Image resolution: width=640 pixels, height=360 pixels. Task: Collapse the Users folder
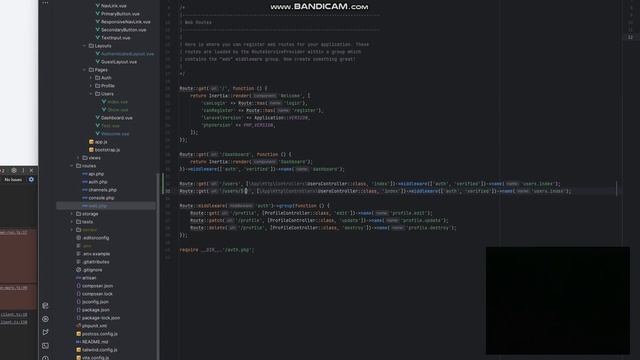(91, 94)
